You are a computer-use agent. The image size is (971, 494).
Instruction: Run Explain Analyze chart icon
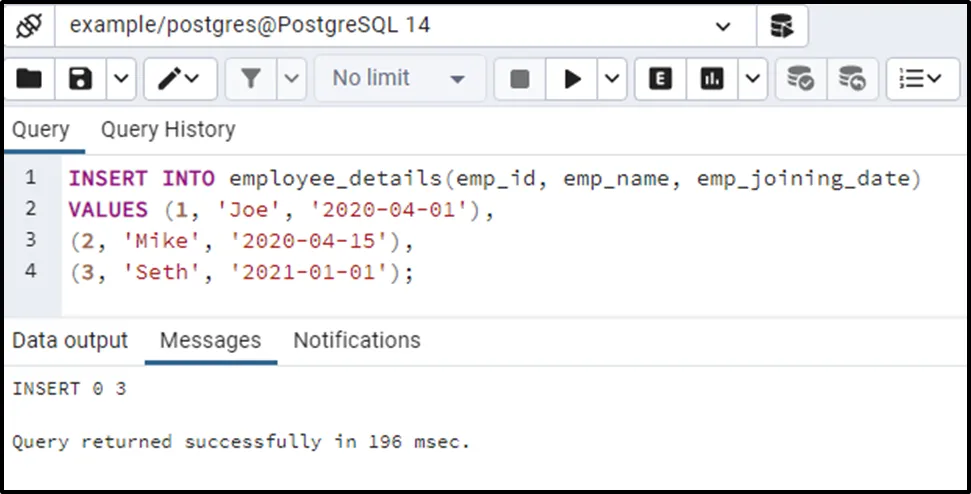[x=712, y=79]
